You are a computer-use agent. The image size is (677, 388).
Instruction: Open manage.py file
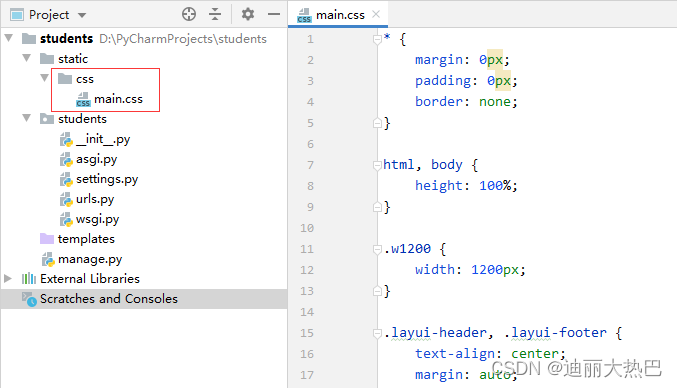pos(90,259)
